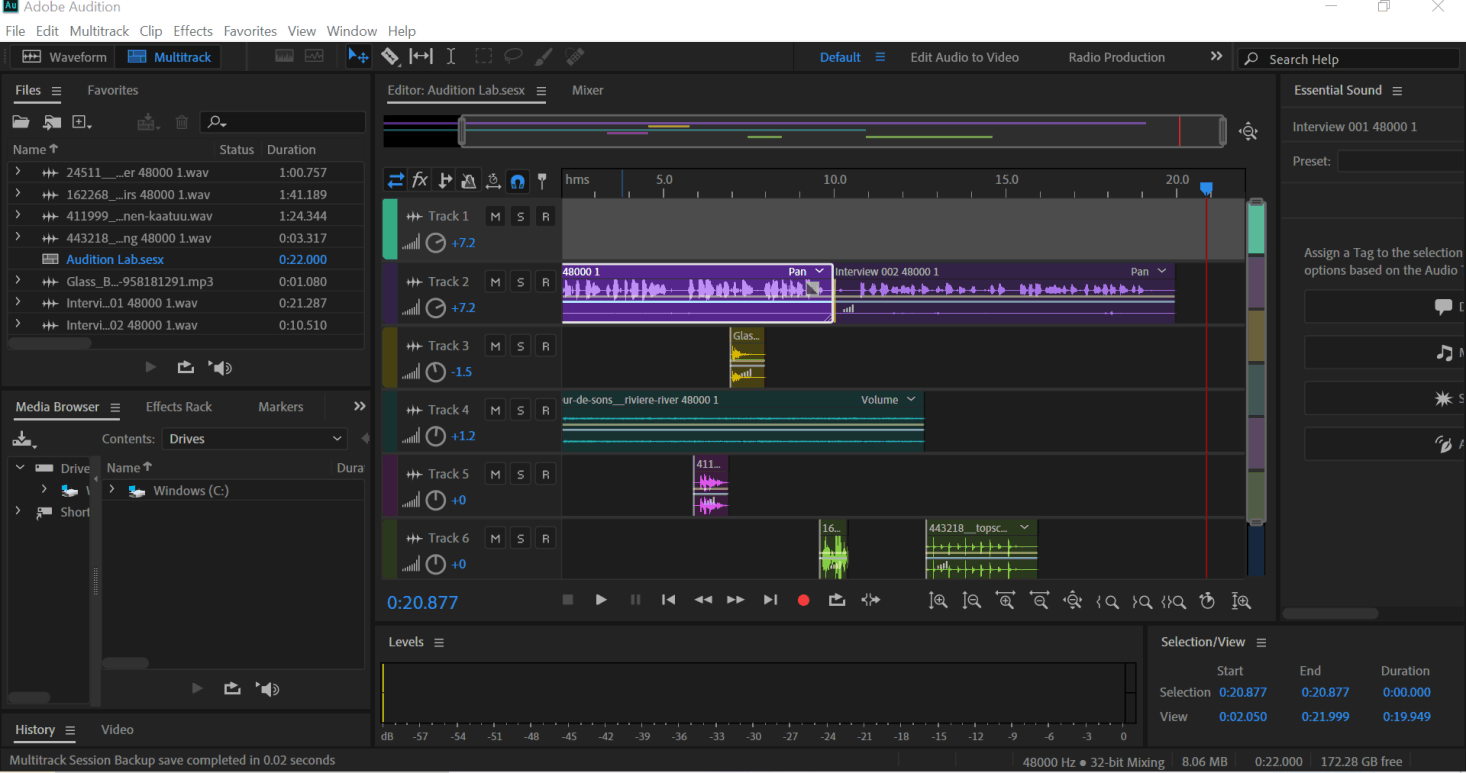
Task: Arm Track 3 for record
Action: tap(545, 346)
